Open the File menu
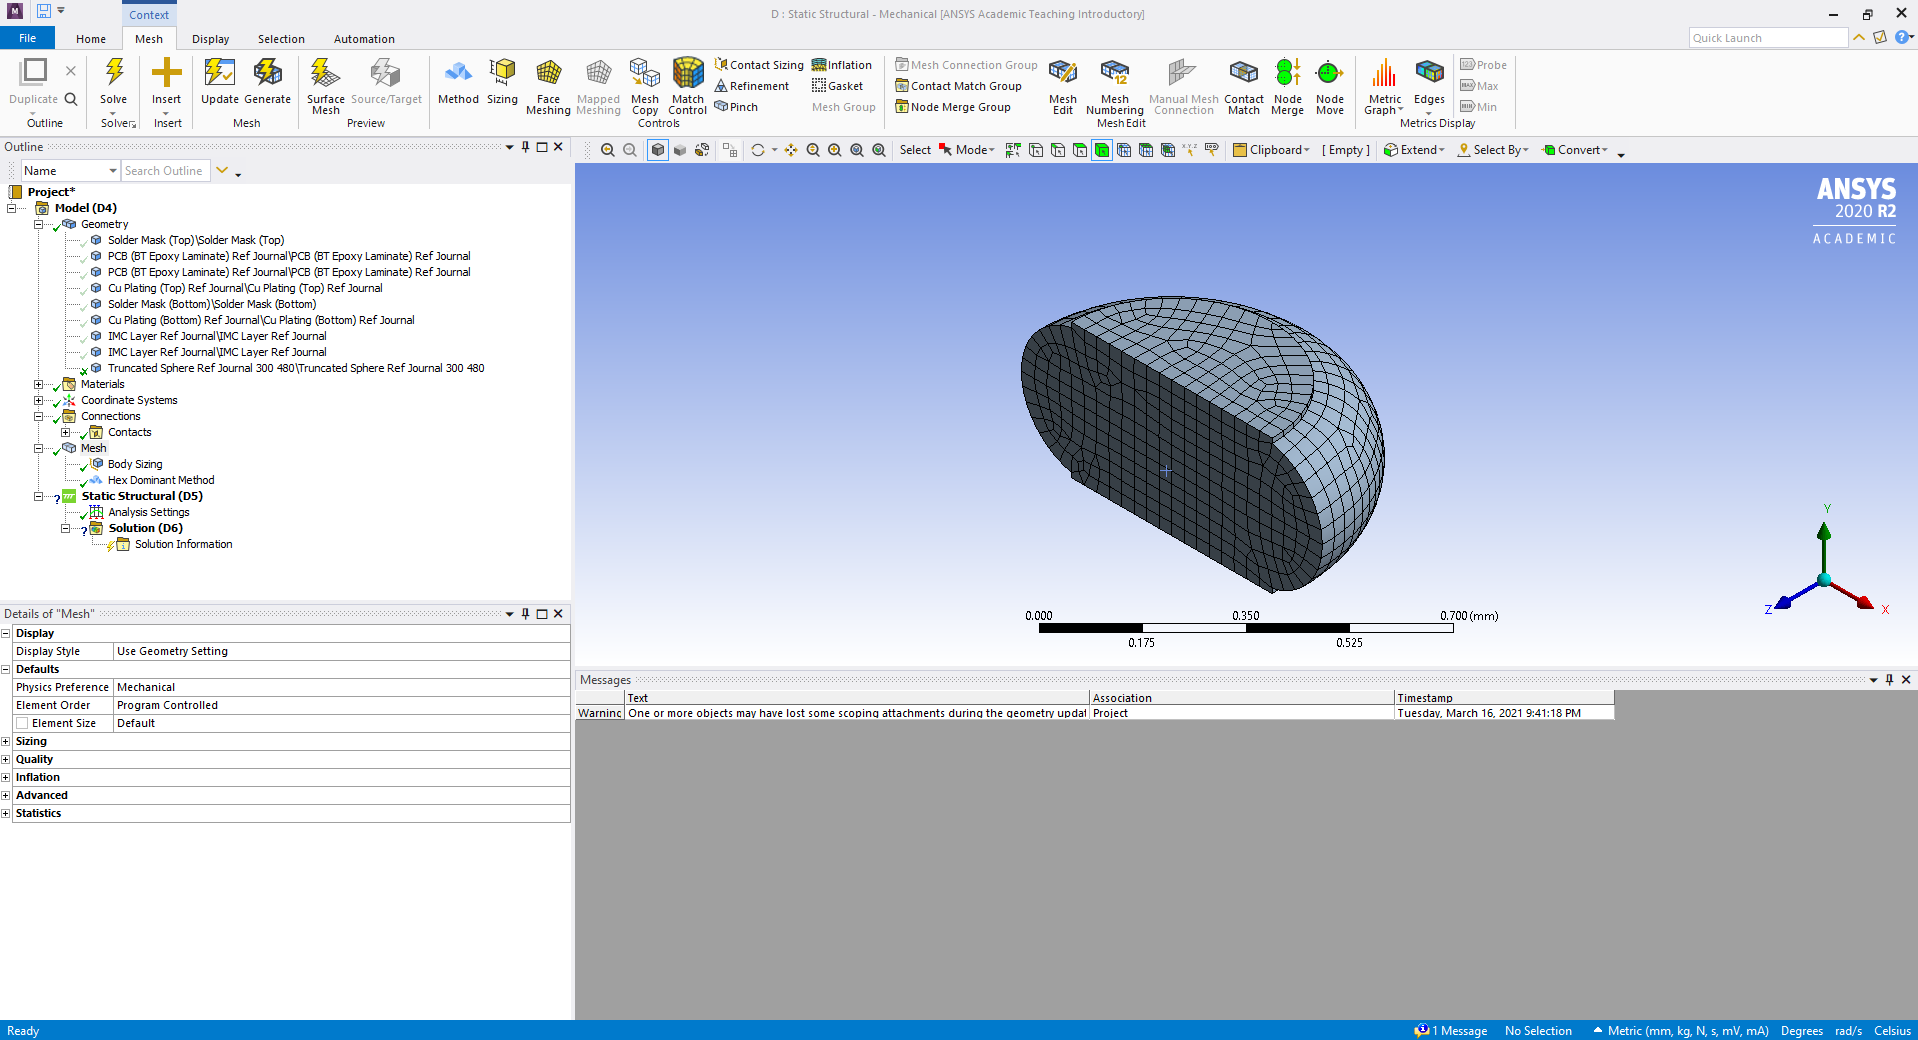Viewport: 1918px width, 1040px height. [27, 37]
